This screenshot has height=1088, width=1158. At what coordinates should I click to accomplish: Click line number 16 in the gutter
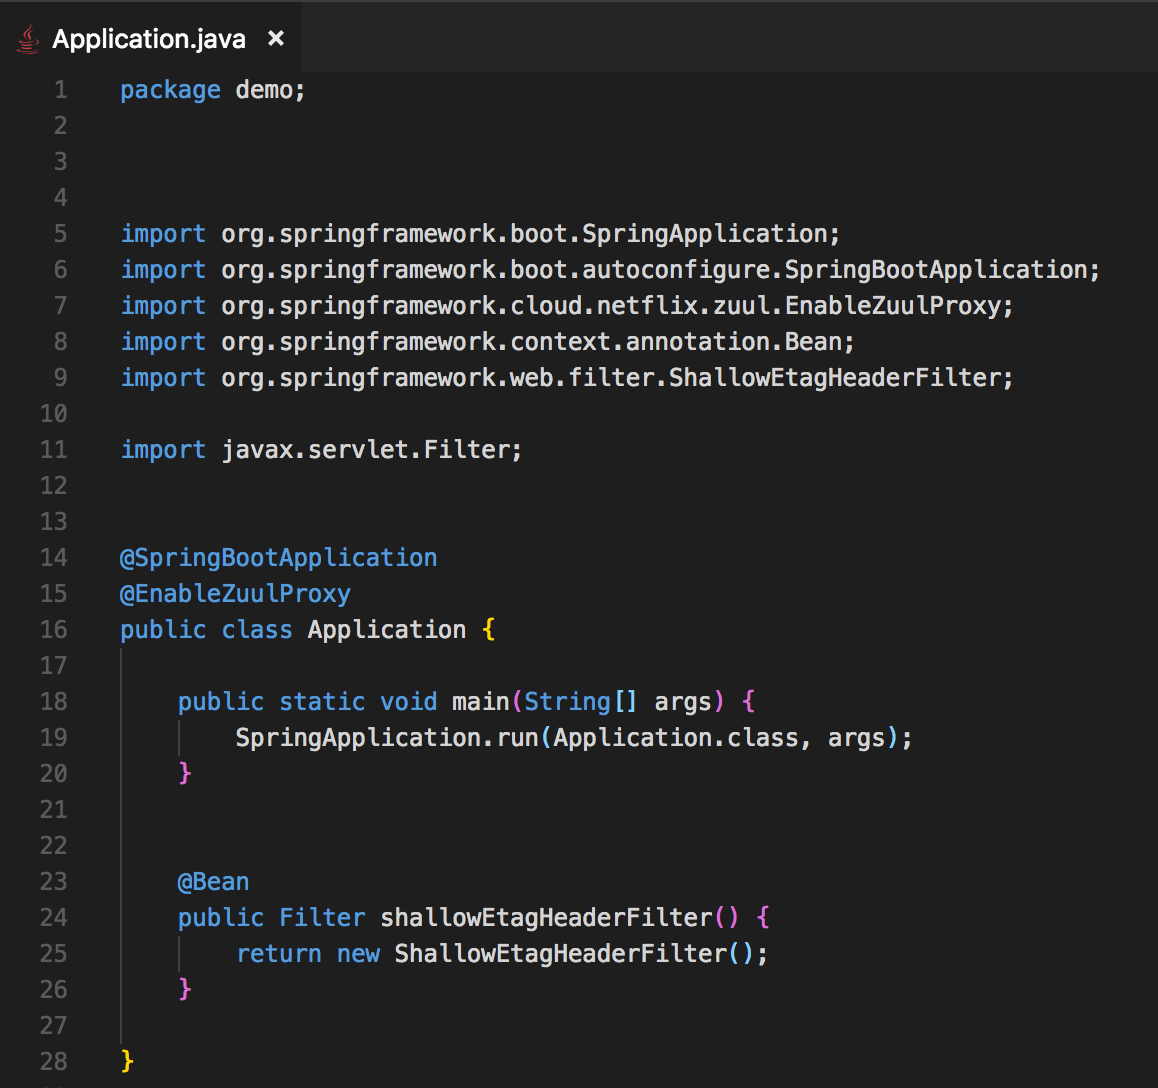click(x=54, y=630)
